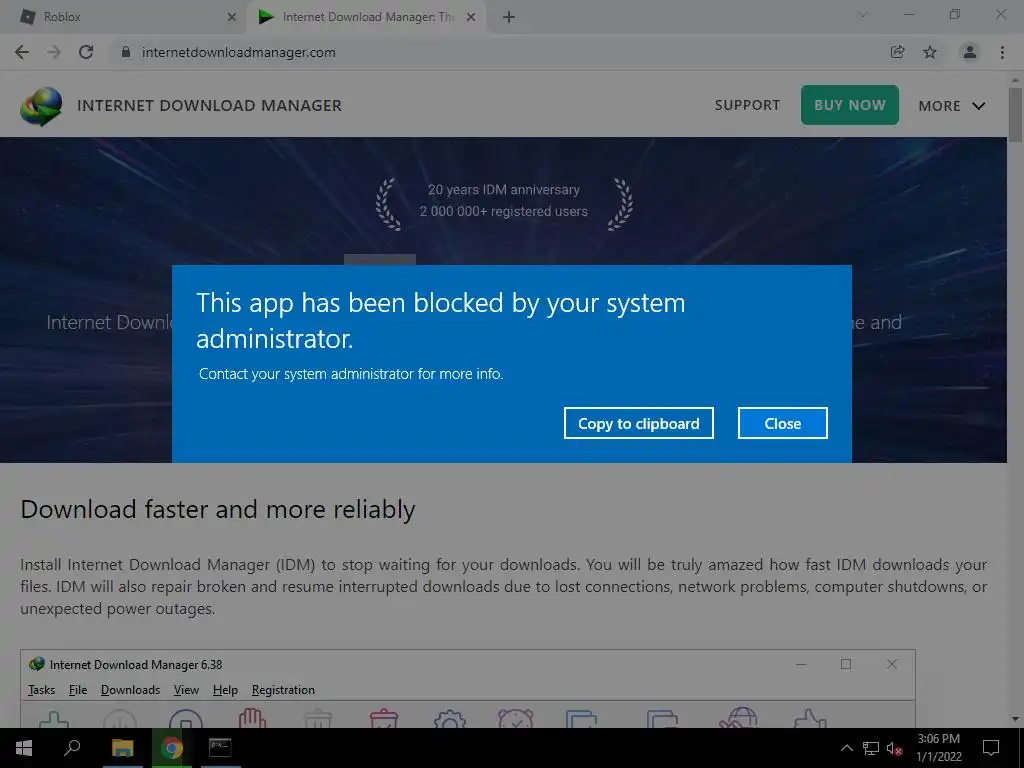Open the tab search chevron in the title bar

pos(862,14)
